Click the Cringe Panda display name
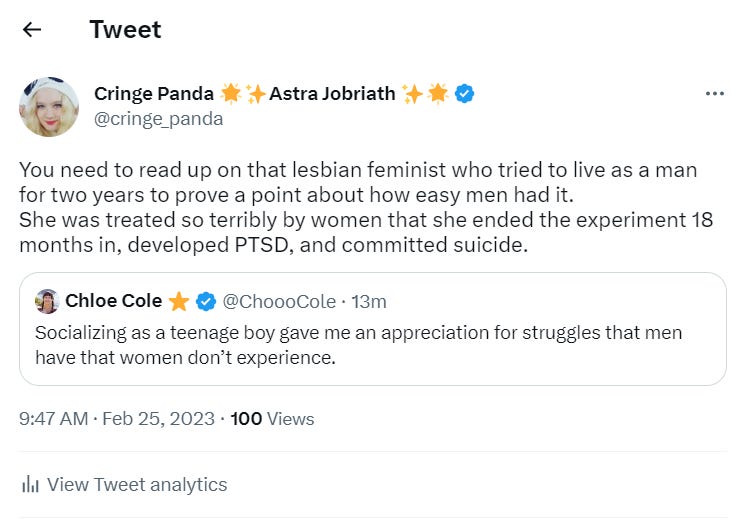Viewport: 739px width, 523px height. point(153,94)
